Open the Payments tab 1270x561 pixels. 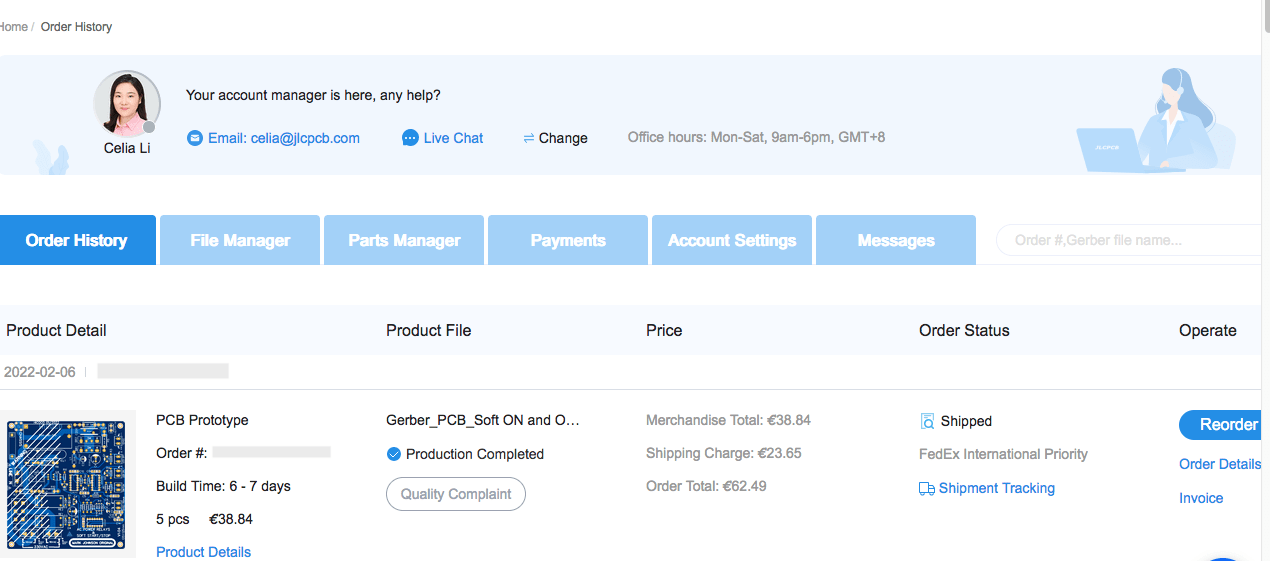click(568, 240)
